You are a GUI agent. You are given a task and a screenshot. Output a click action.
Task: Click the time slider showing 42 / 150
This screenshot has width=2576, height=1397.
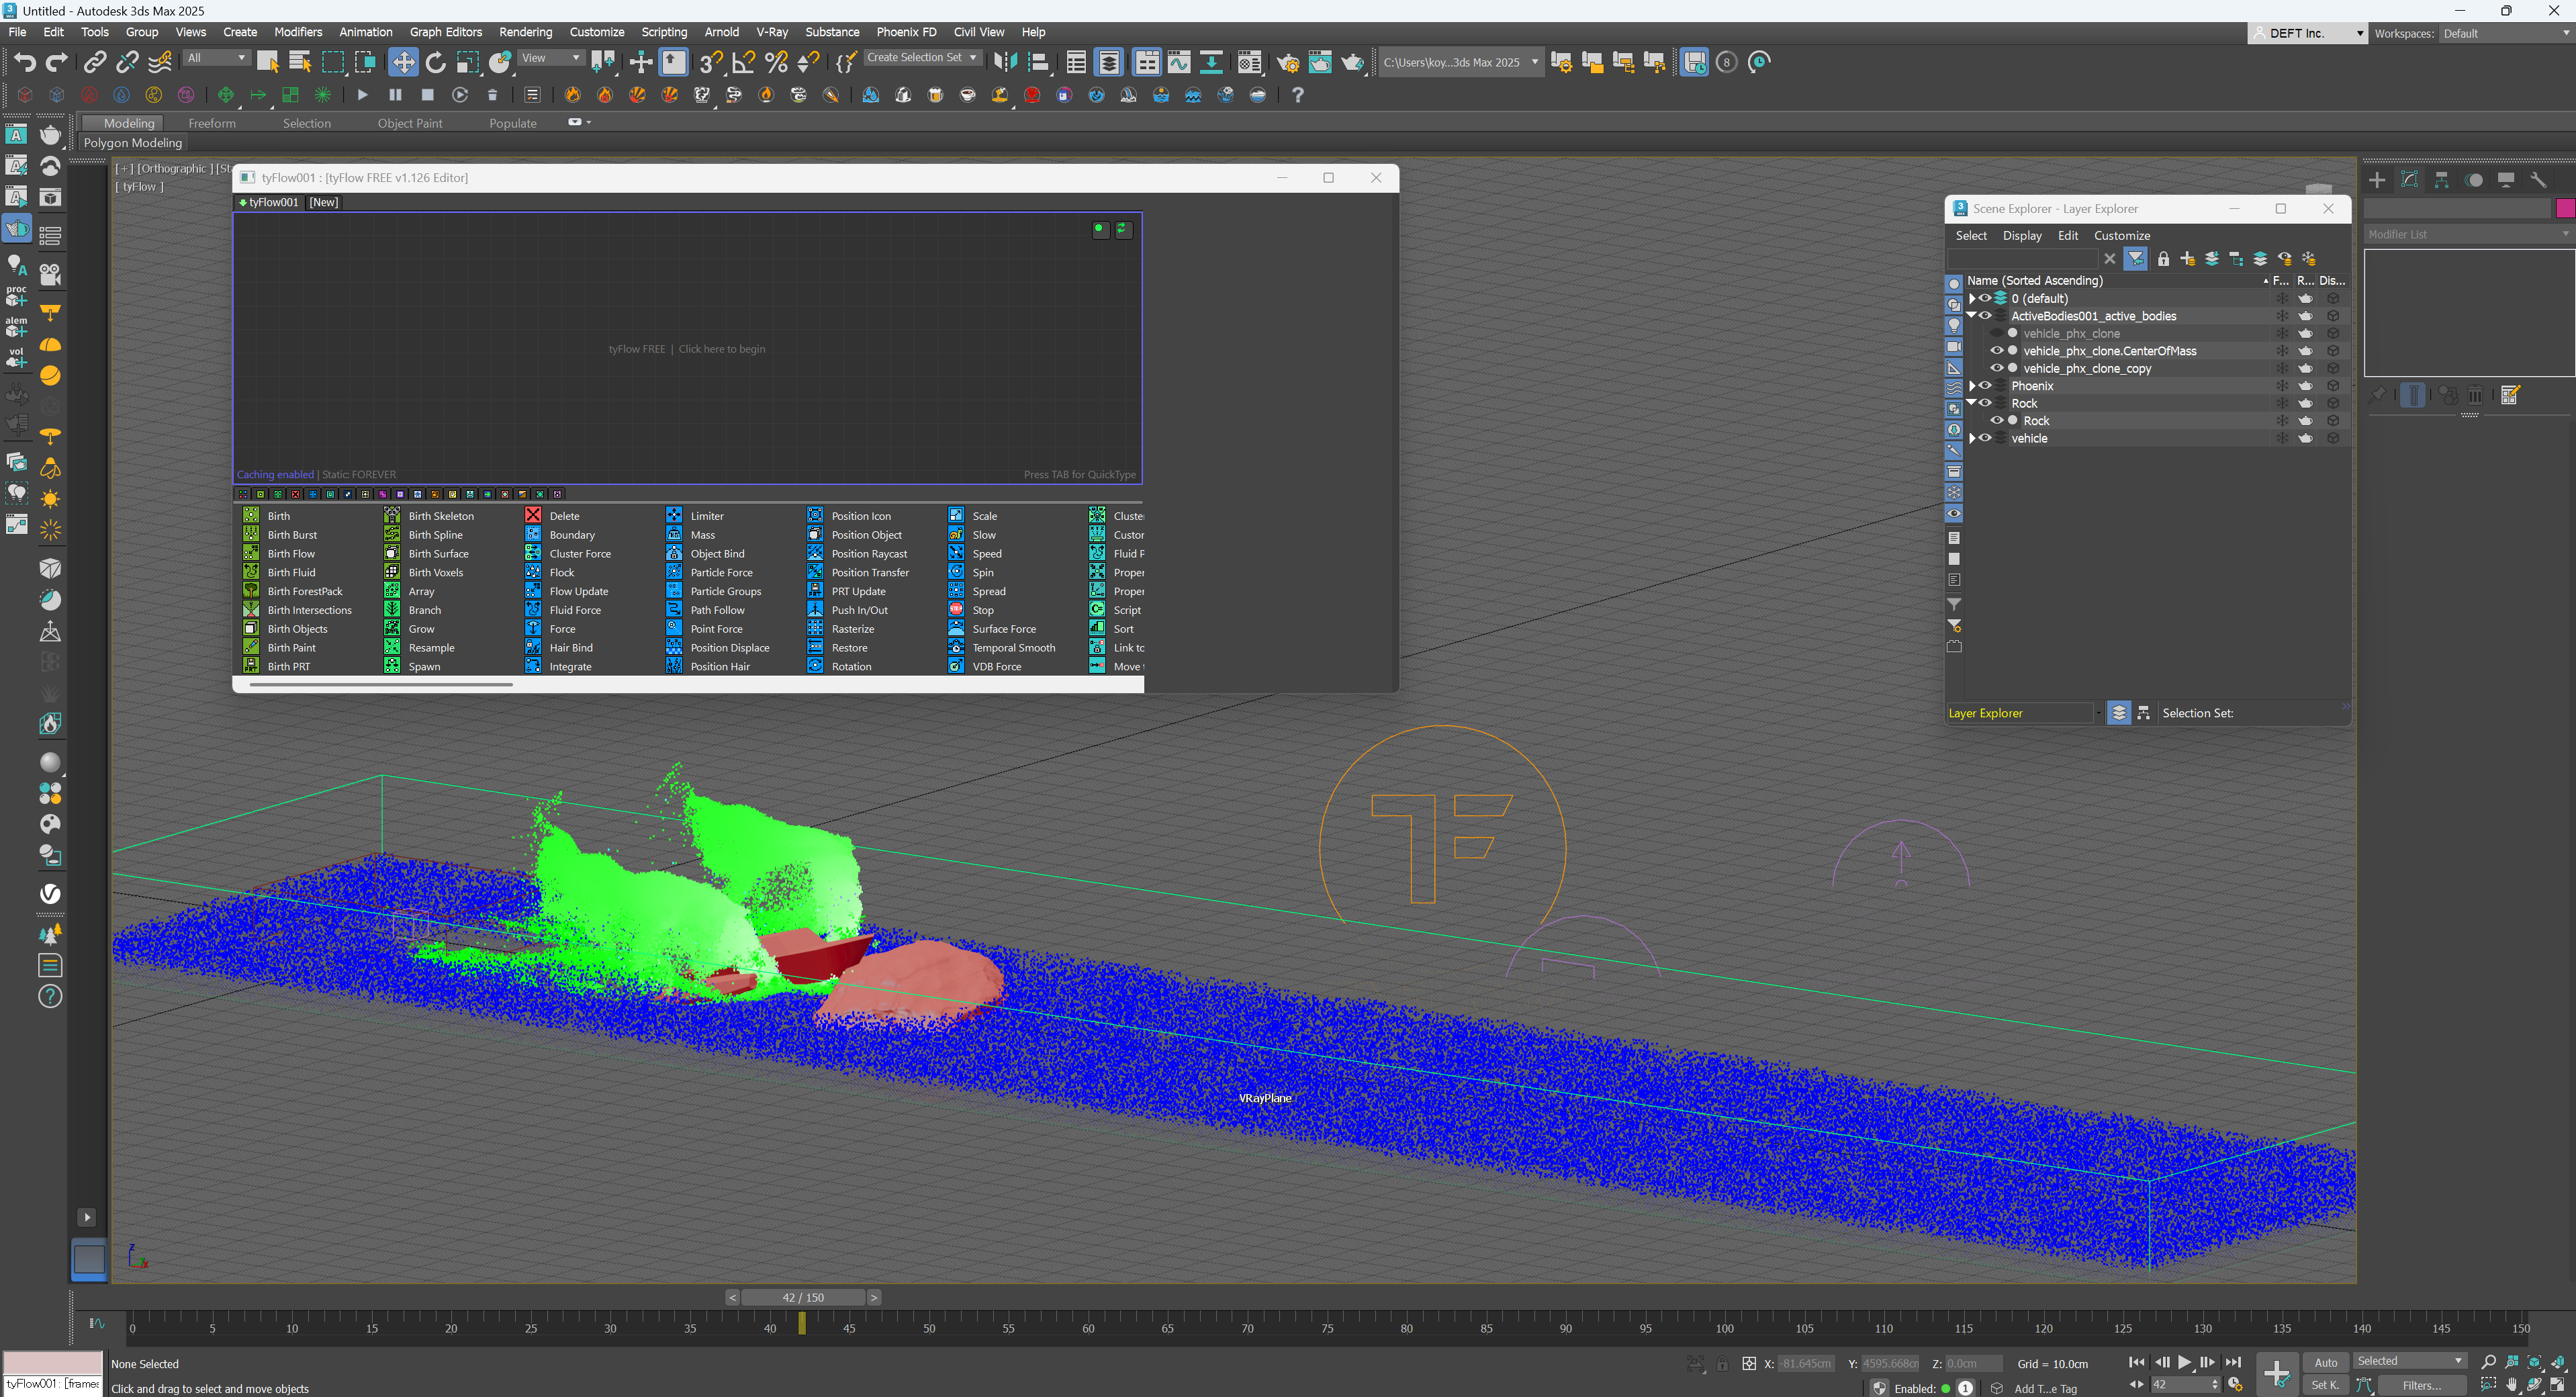[x=803, y=1297]
